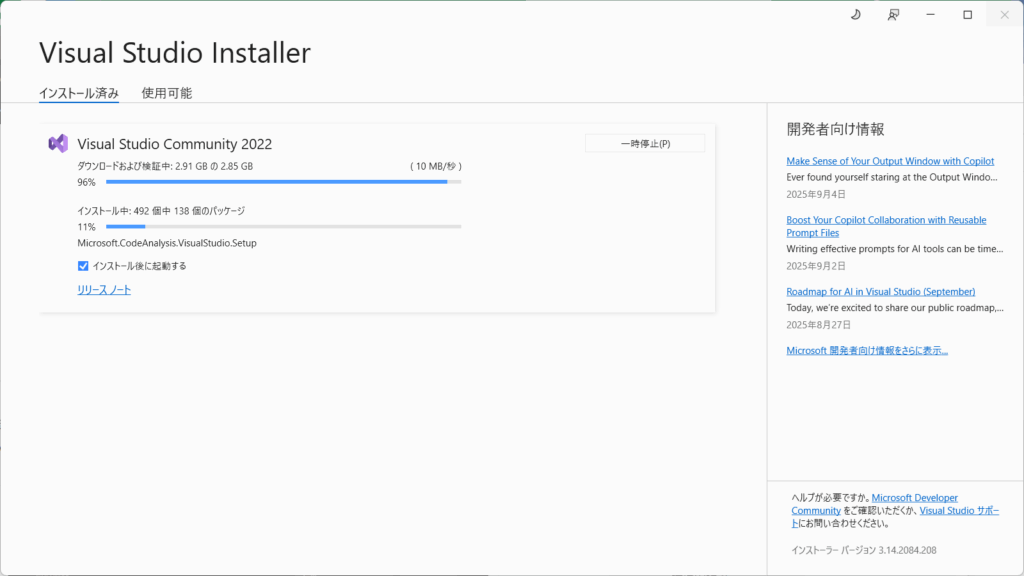Image resolution: width=1024 pixels, height=576 pixels.
Task: Click ダウンロードおよび検証中 status text
Action: (165, 166)
